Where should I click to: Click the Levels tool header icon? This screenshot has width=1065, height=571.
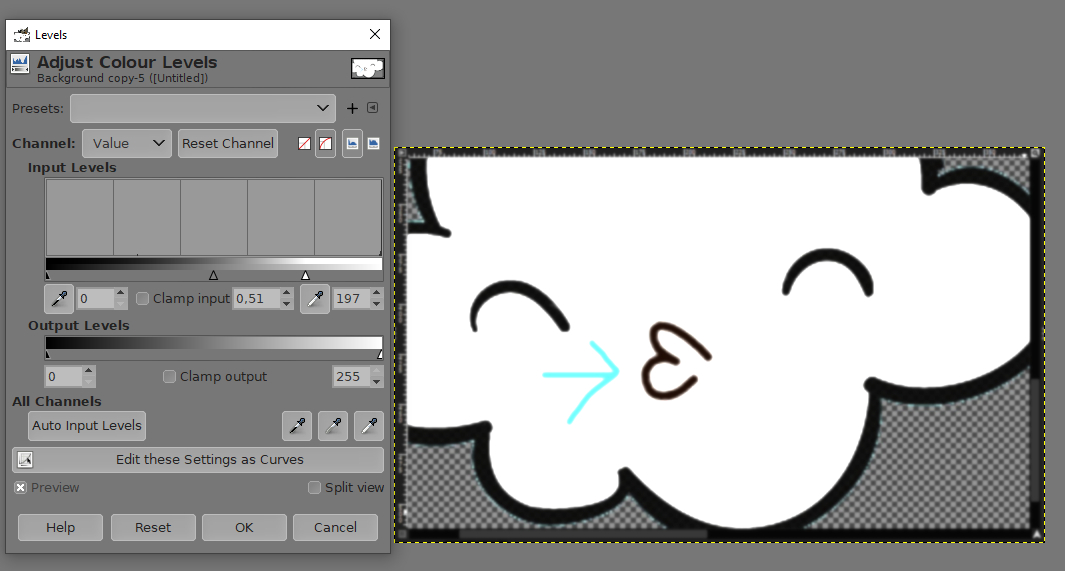click(x=20, y=65)
